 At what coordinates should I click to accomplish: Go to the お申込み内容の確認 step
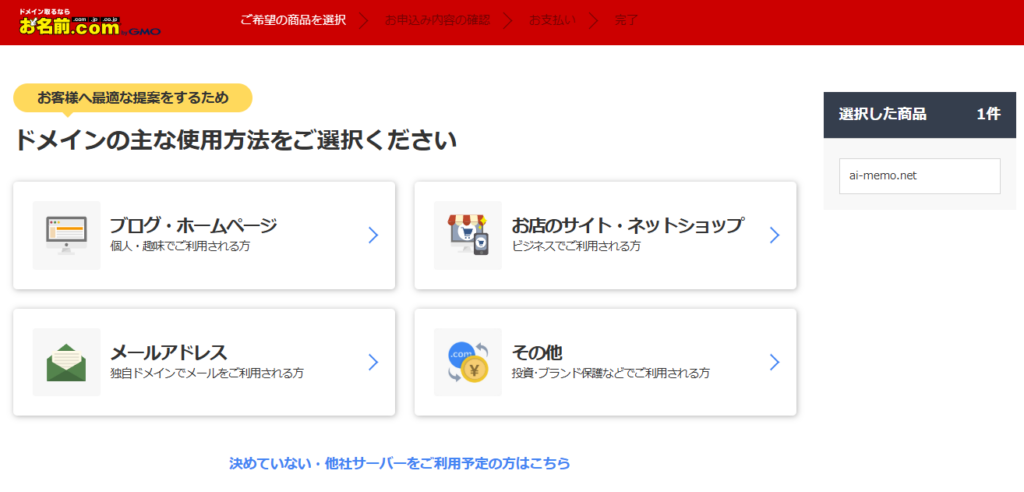(437, 21)
